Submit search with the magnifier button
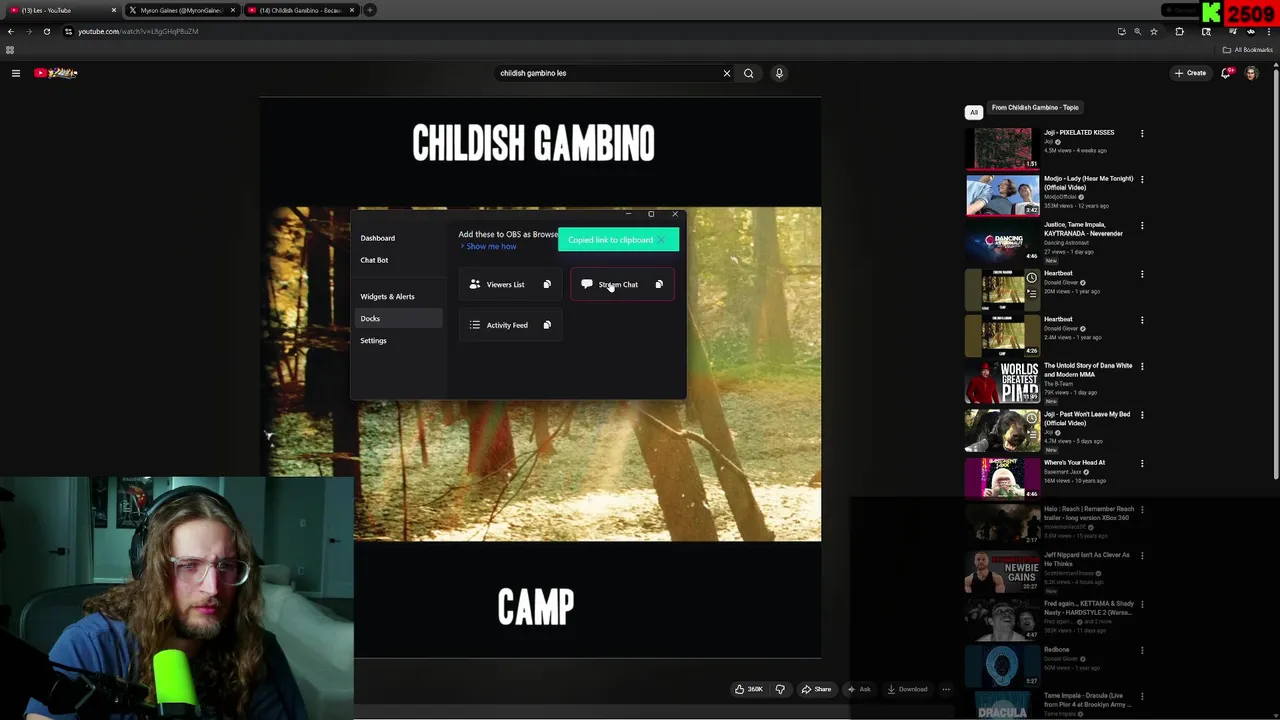 [x=748, y=73]
